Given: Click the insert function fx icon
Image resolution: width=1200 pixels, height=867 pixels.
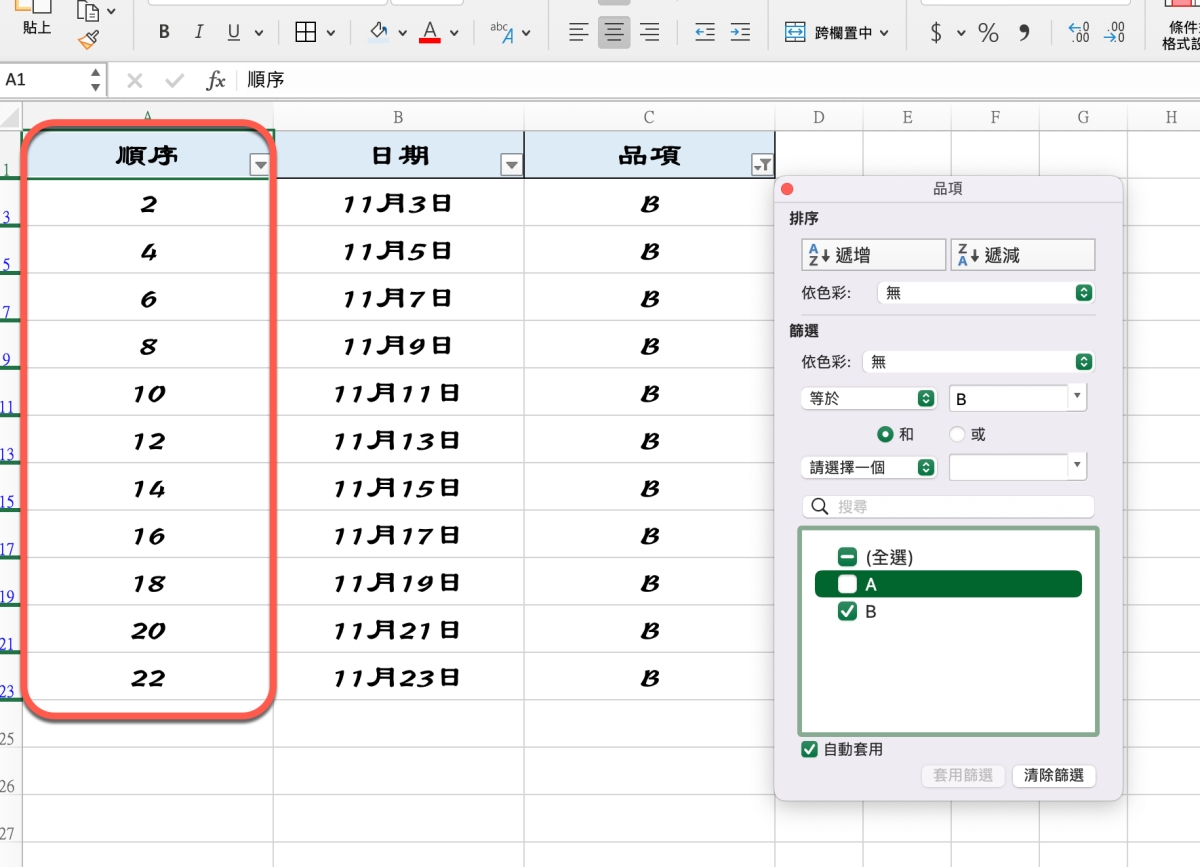Looking at the screenshot, I should tap(216, 80).
